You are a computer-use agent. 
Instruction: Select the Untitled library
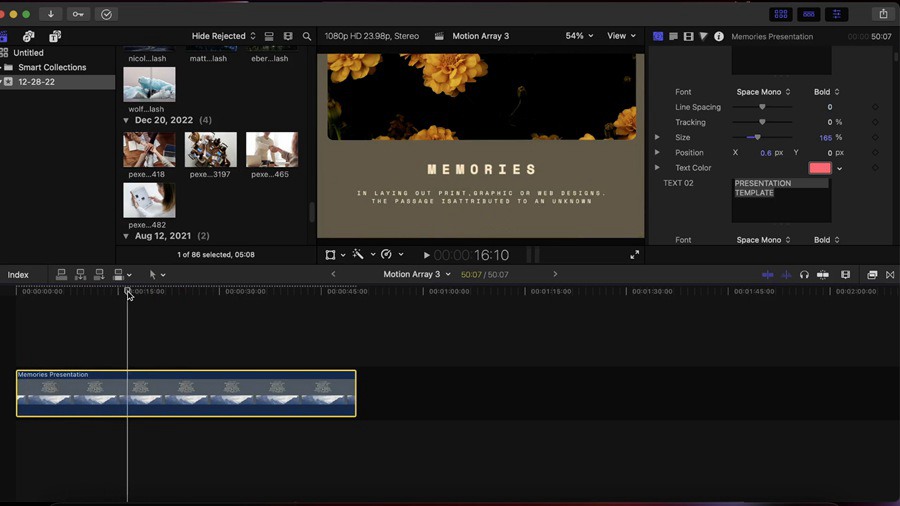(x=28, y=52)
